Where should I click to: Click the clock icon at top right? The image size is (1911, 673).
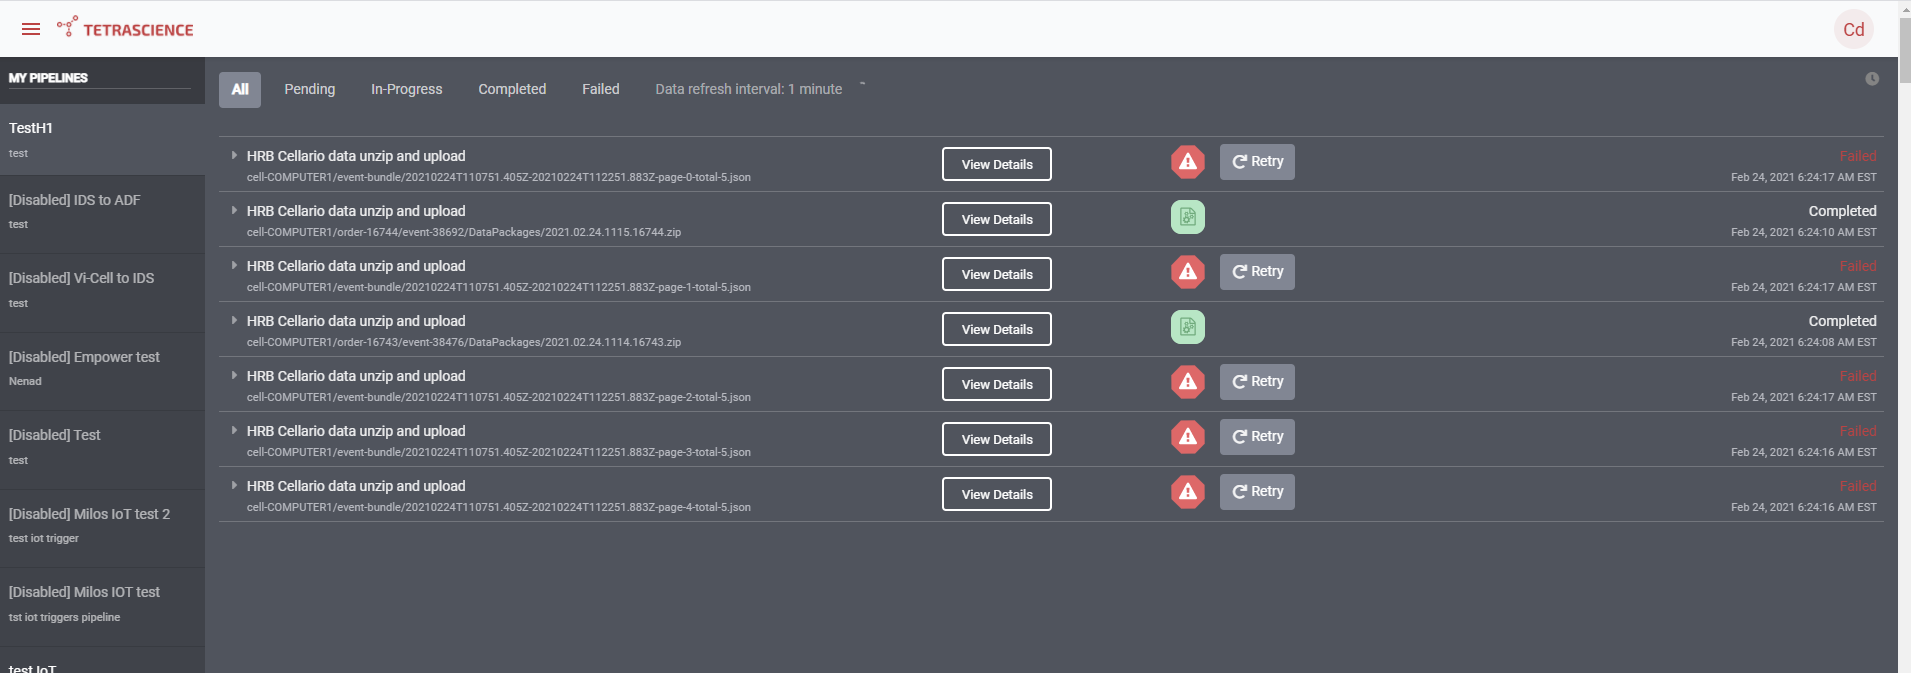[1872, 79]
